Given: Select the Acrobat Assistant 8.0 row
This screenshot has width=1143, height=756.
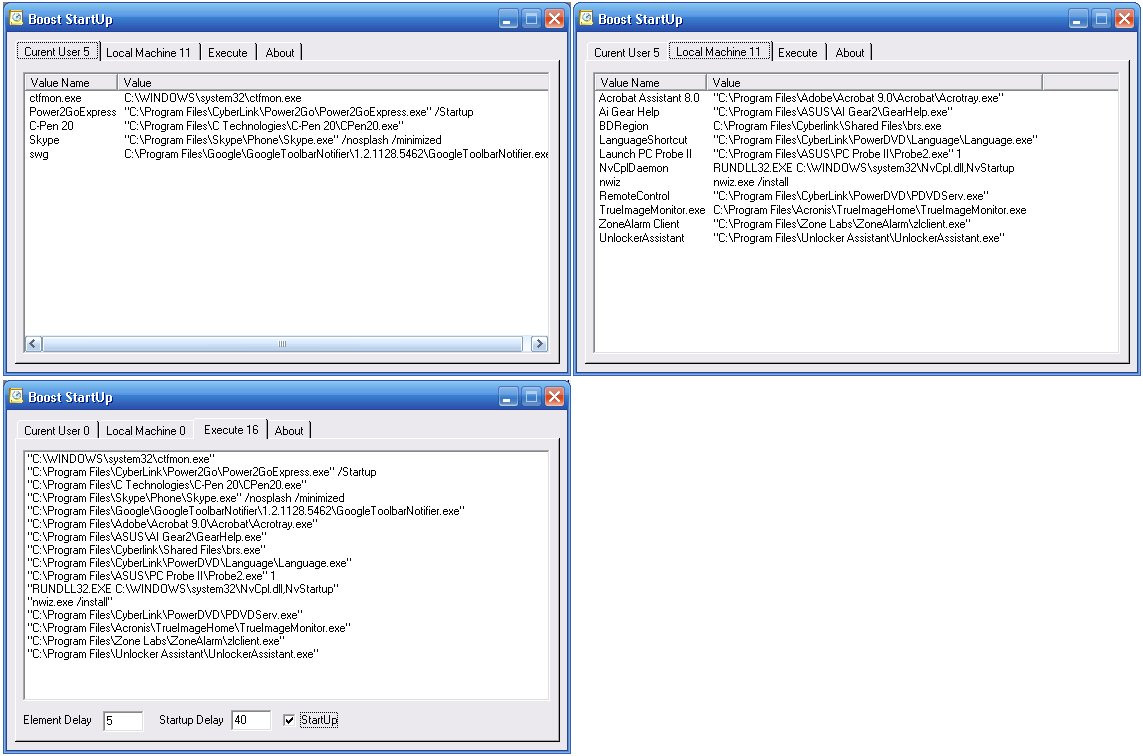Looking at the screenshot, I should tap(857, 98).
